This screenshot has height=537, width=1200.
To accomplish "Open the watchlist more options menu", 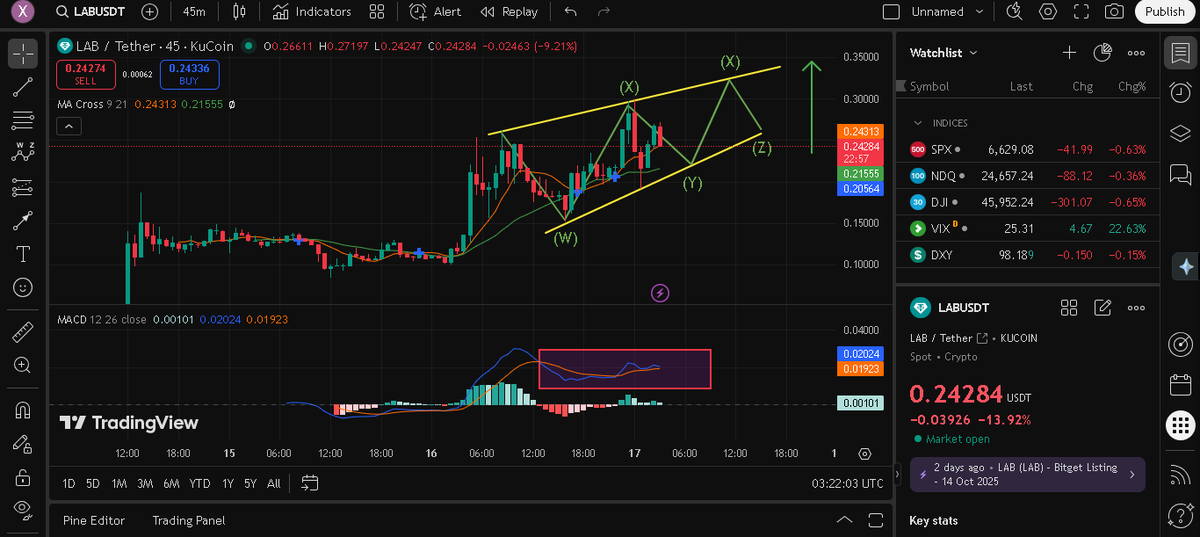I will click(1136, 53).
